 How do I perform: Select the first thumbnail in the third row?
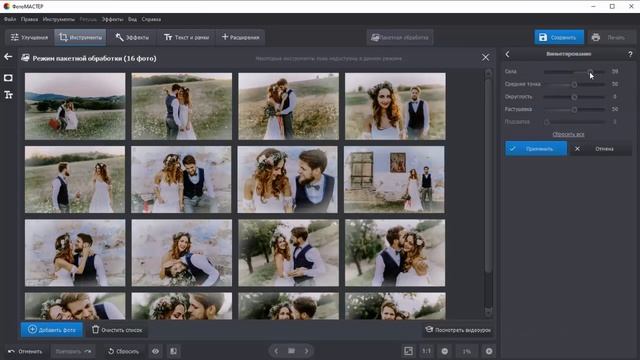75,253
